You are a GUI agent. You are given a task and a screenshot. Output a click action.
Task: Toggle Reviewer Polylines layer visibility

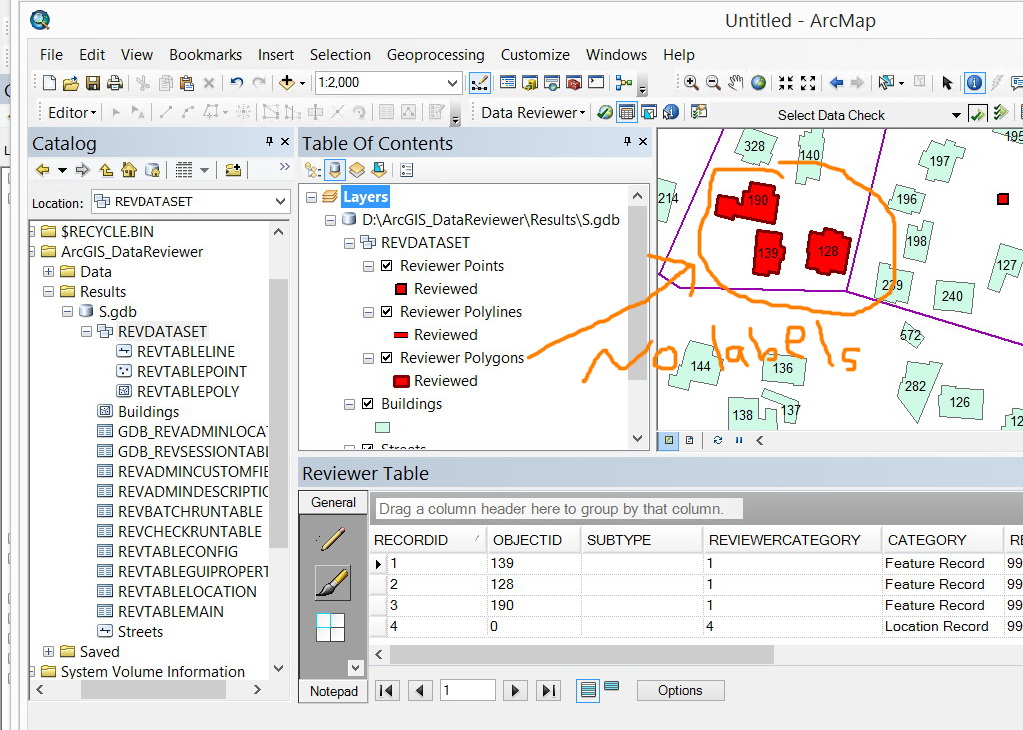coord(386,312)
